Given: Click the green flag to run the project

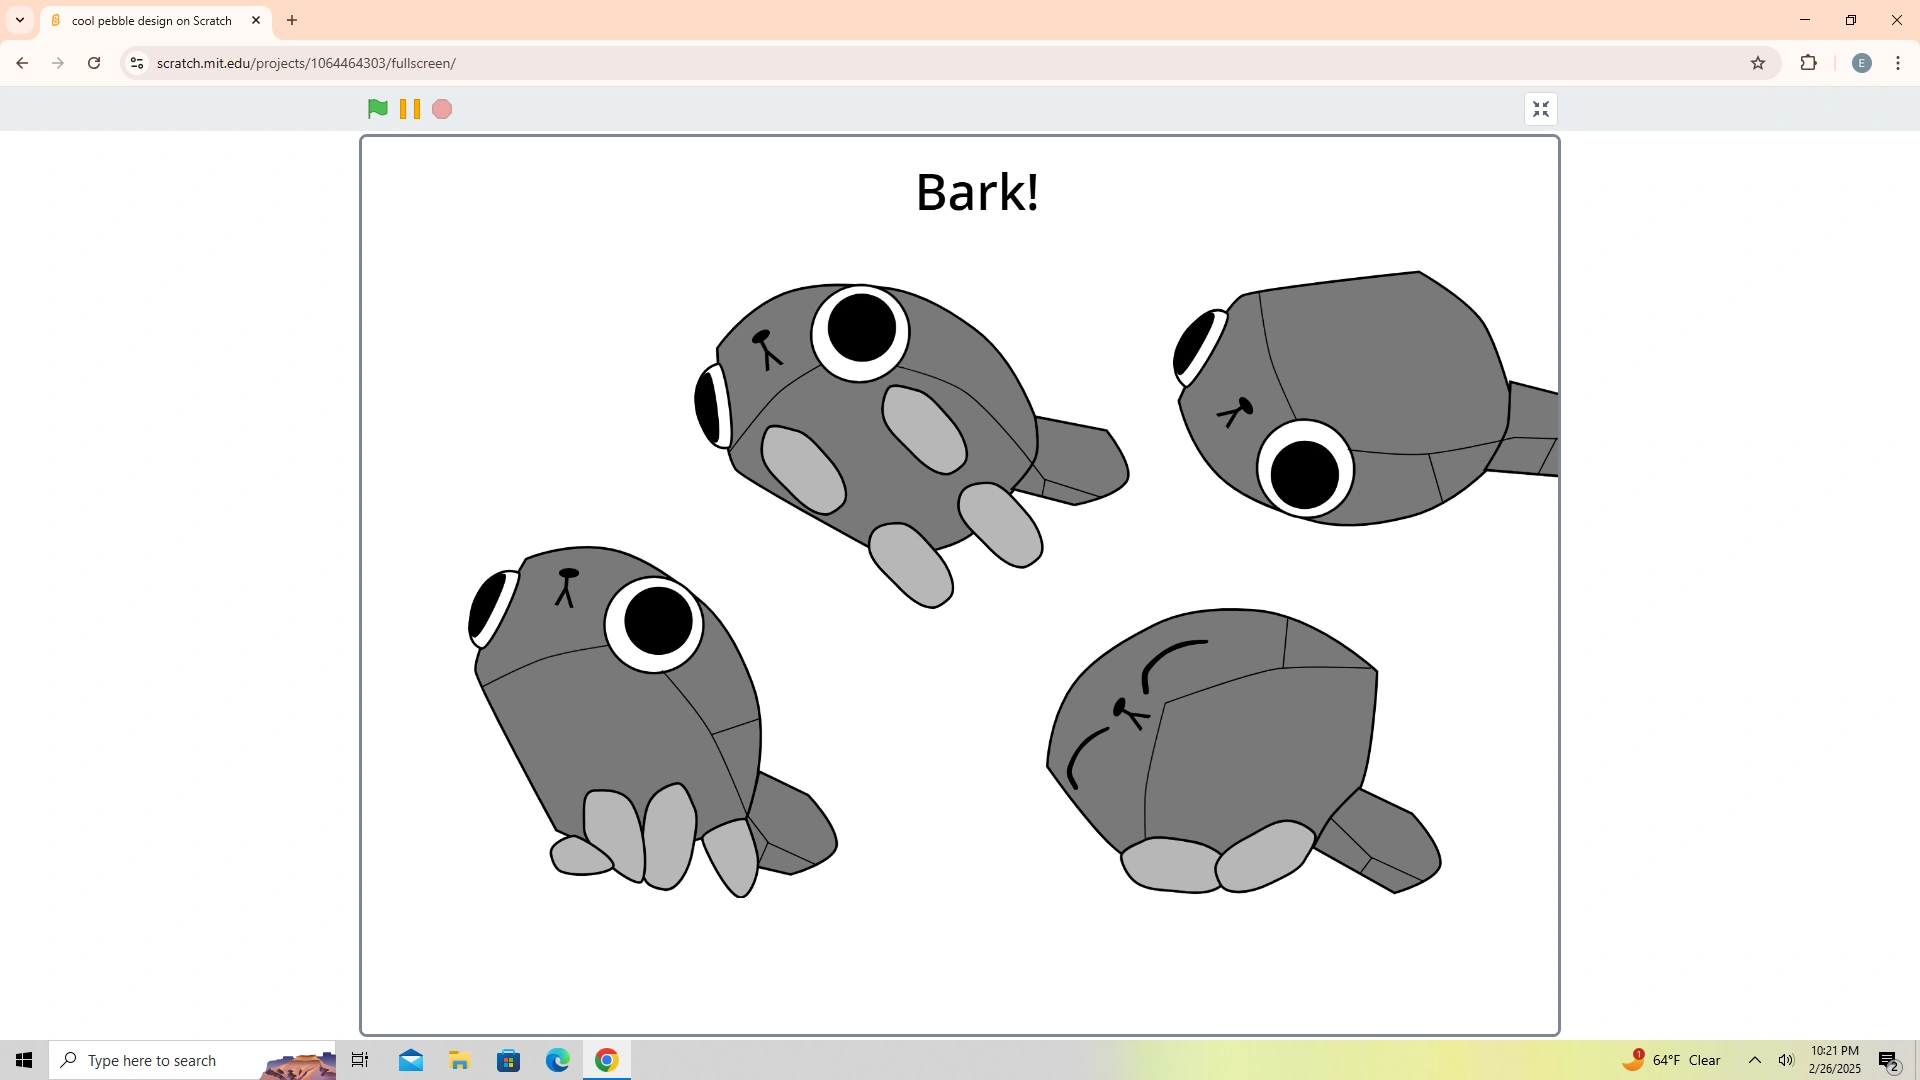Looking at the screenshot, I should [377, 108].
